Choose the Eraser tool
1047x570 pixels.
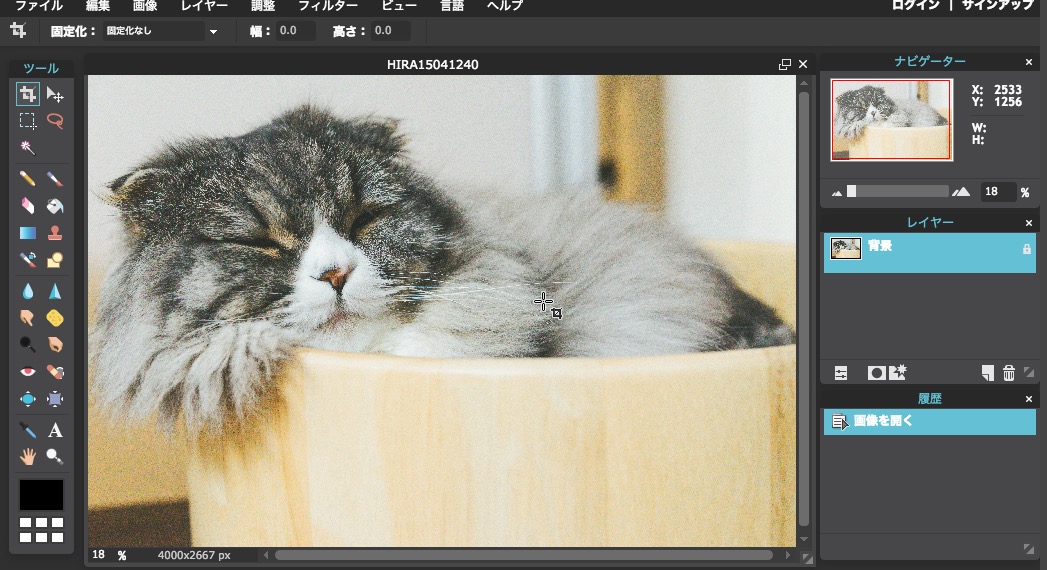(28, 206)
